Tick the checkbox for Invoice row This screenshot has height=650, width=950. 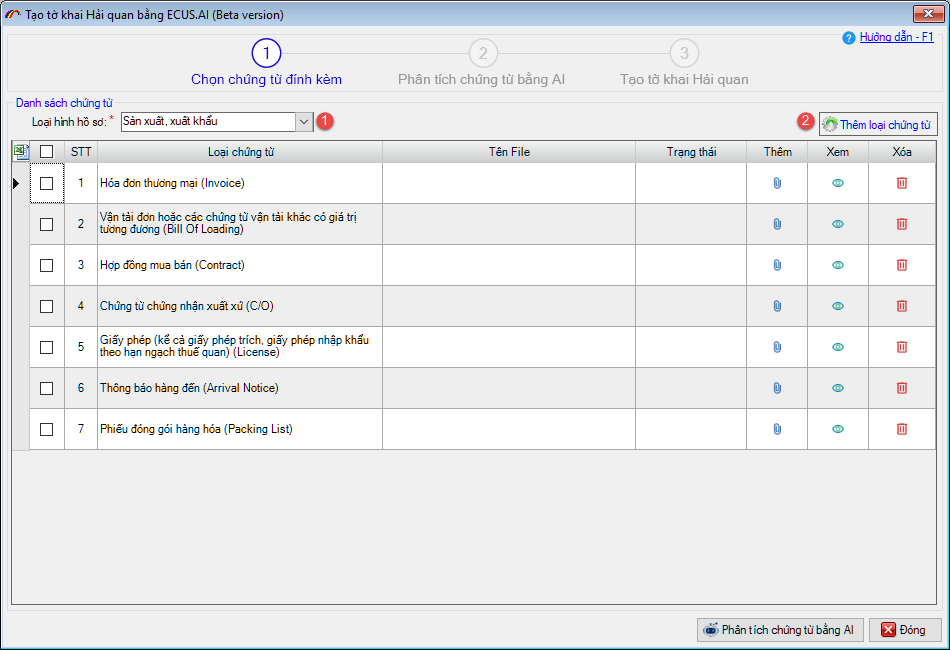click(47, 183)
